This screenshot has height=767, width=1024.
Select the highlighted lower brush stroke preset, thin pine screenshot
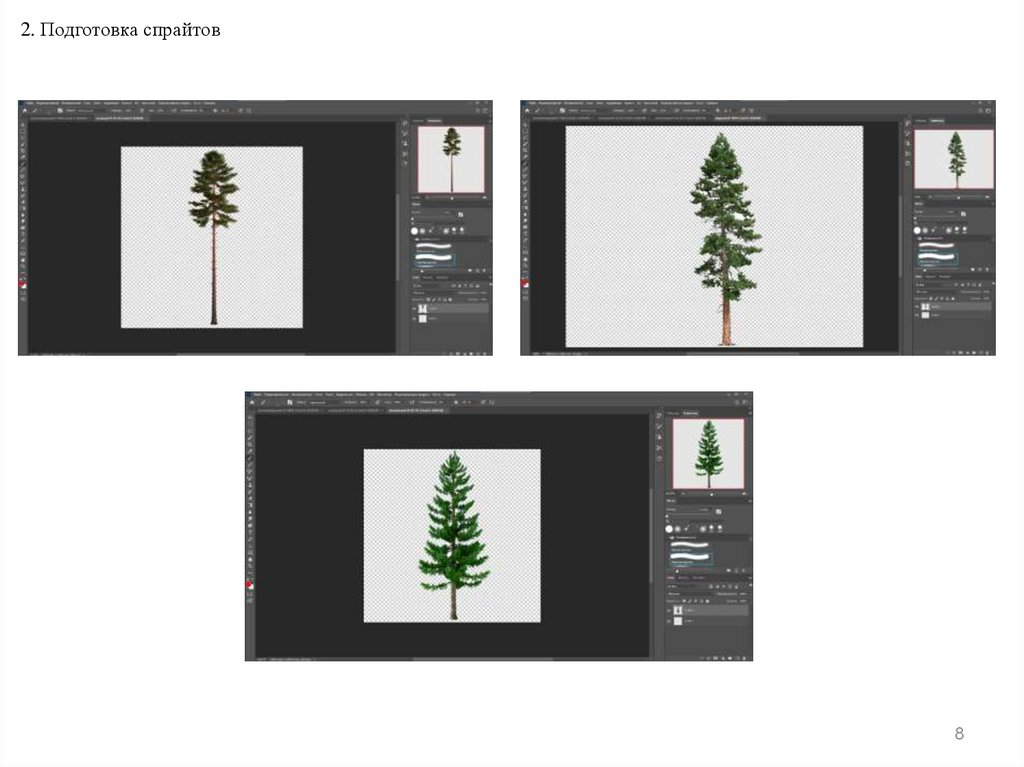(x=434, y=259)
